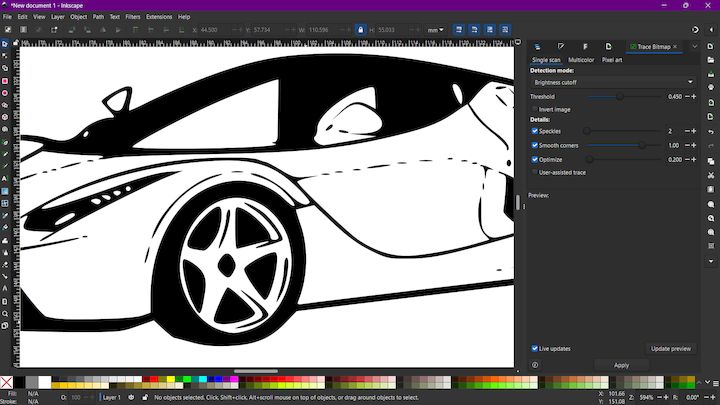Click the horizontal canvas scrollbar
The height and width of the screenshot is (405, 720).
[x=256, y=371]
